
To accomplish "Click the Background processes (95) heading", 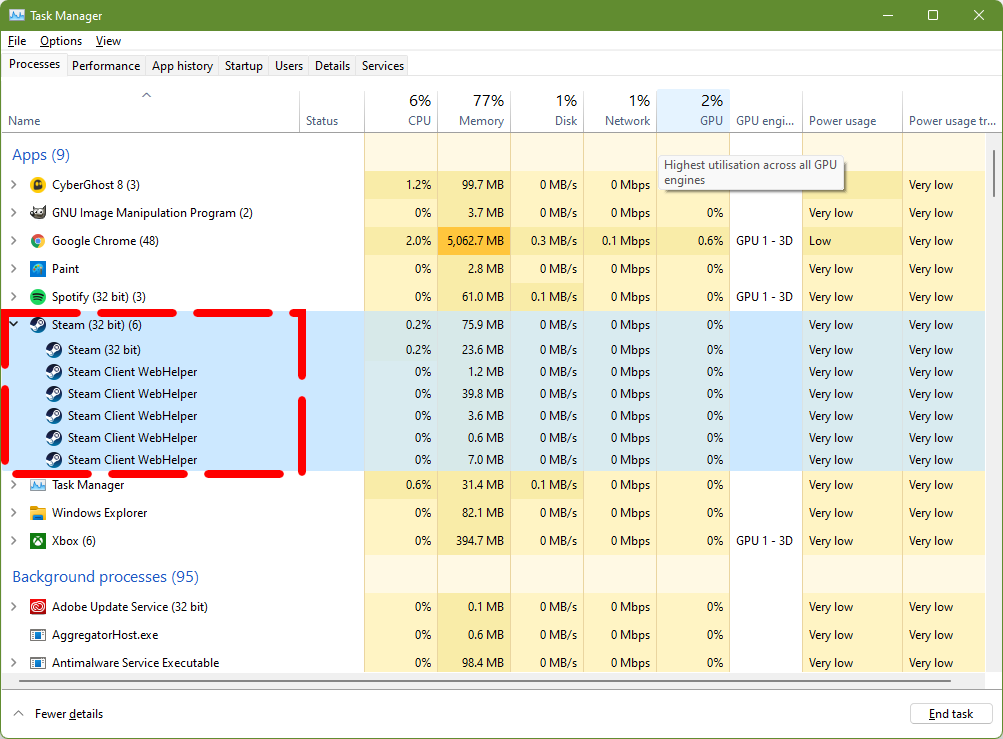I will (106, 577).
